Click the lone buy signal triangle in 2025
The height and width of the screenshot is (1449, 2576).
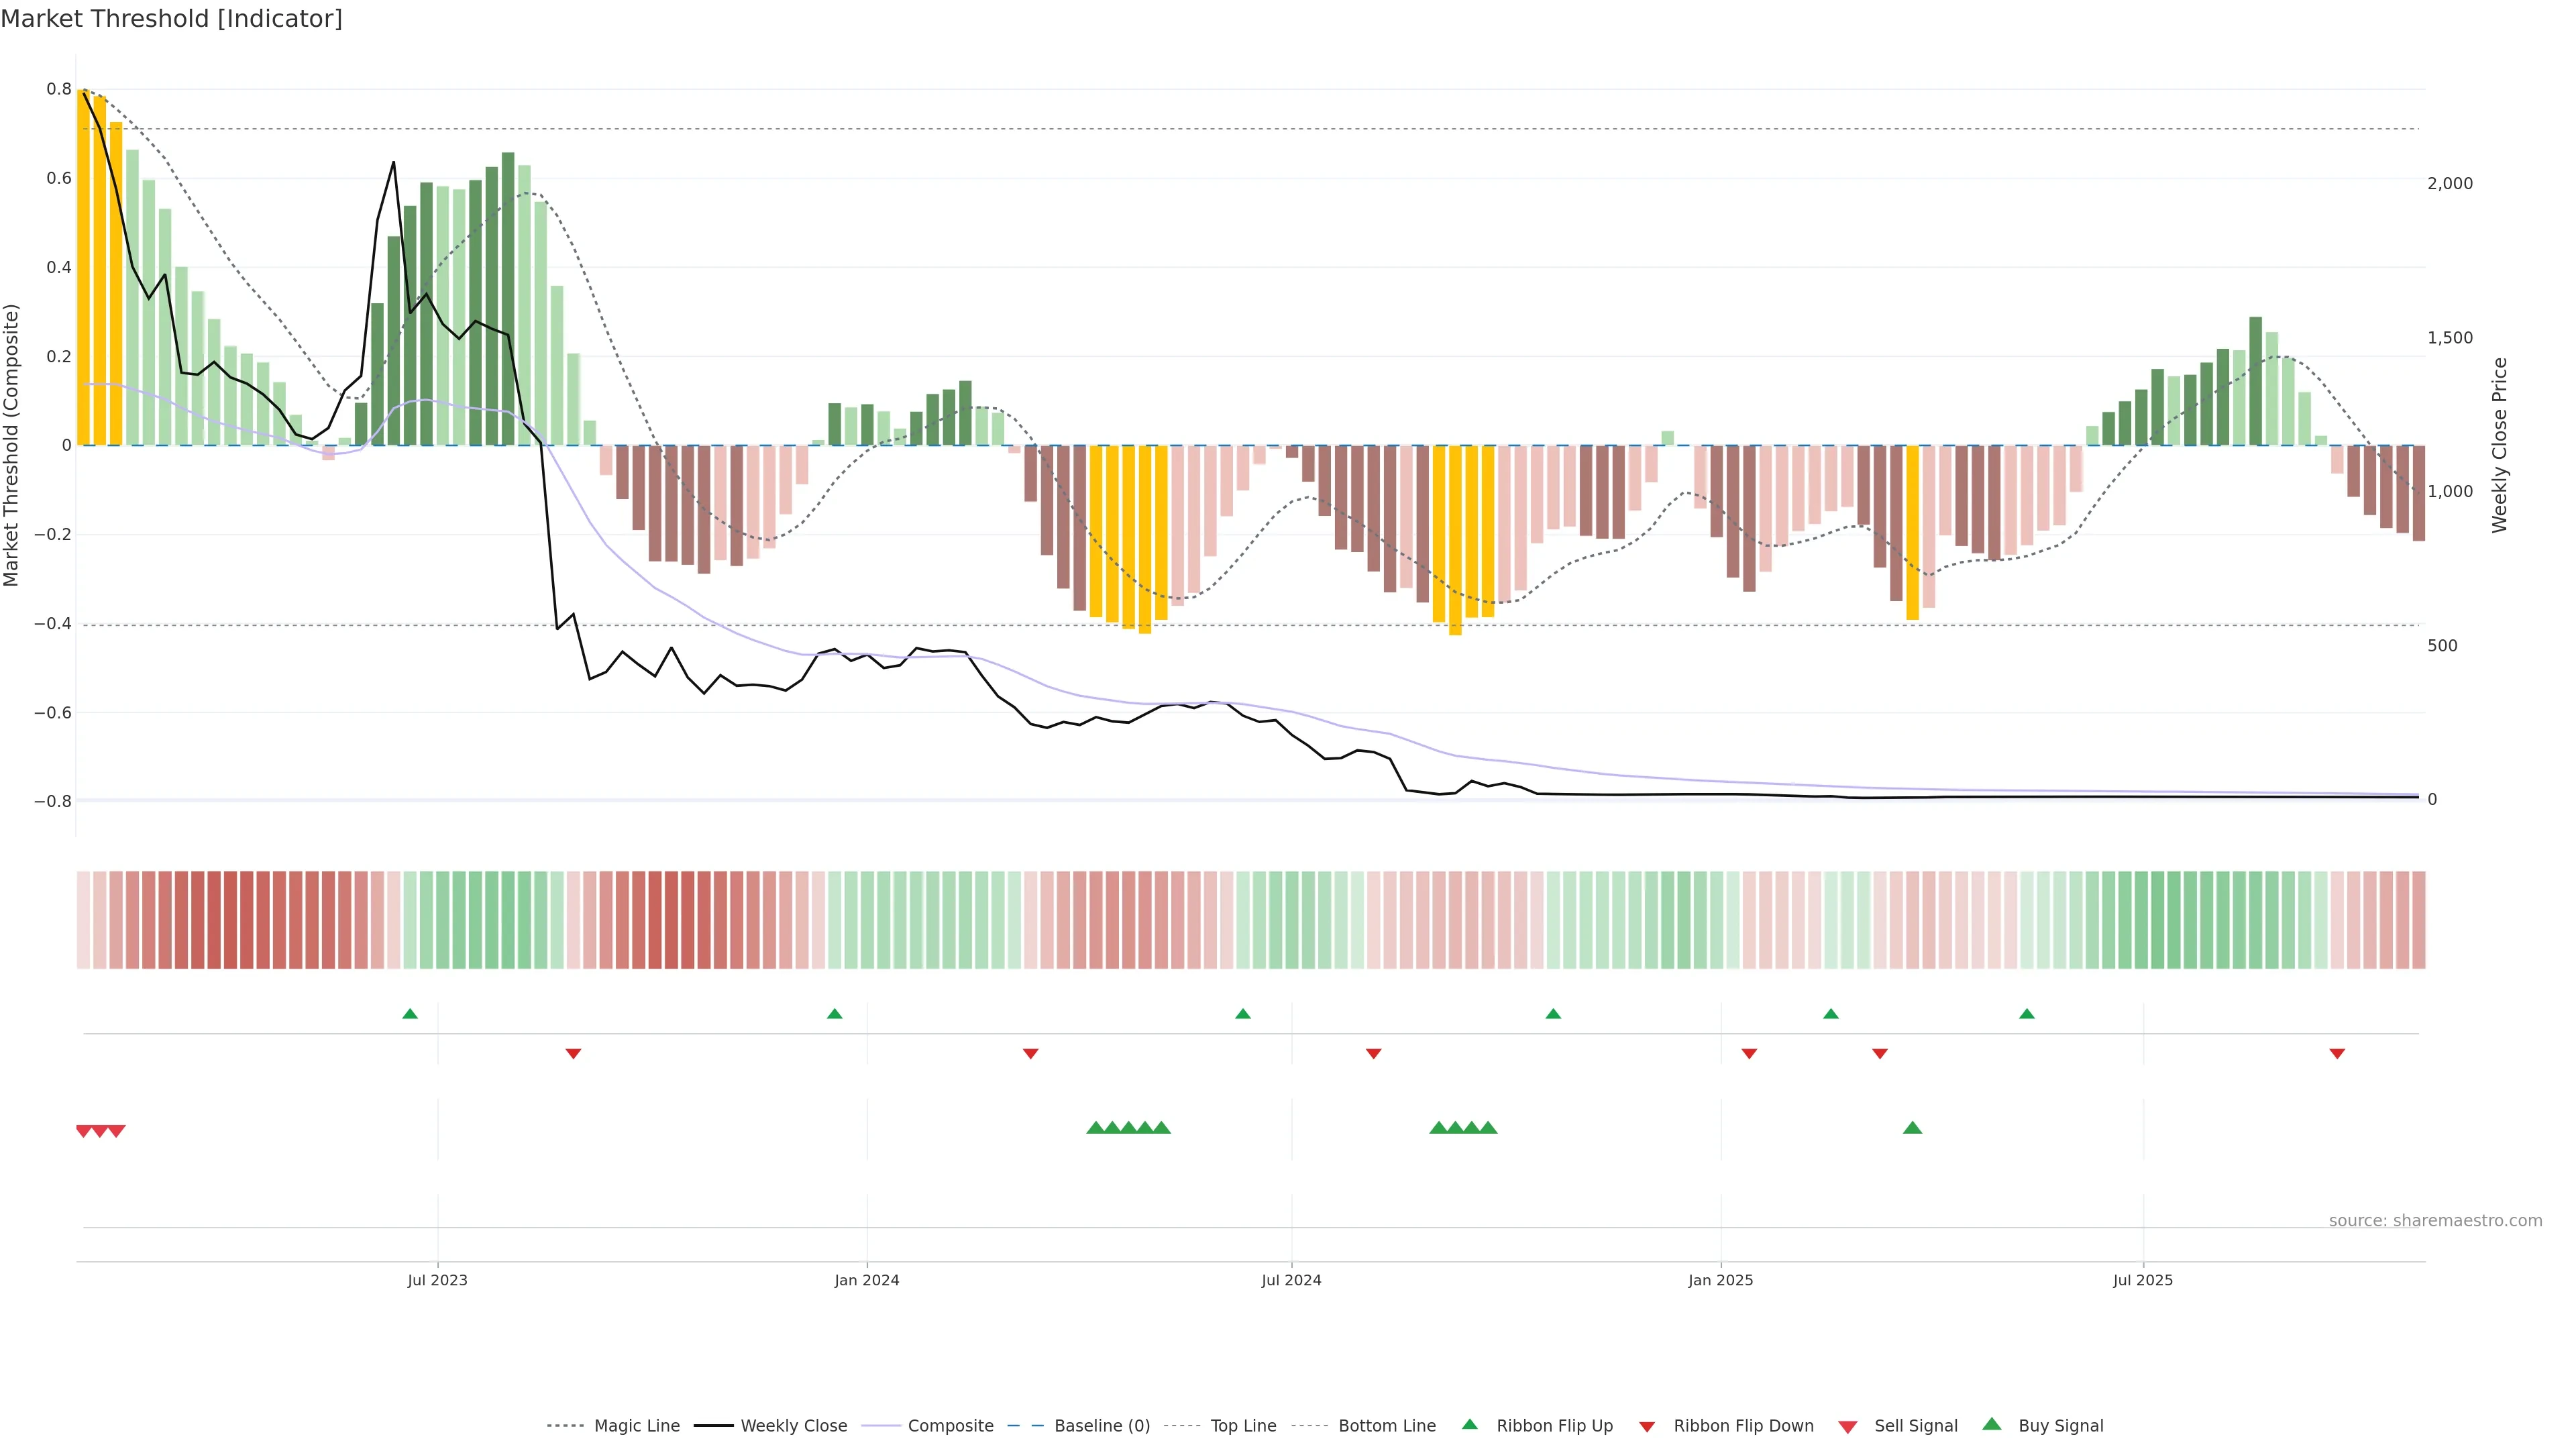[x=1912, y=1128]
